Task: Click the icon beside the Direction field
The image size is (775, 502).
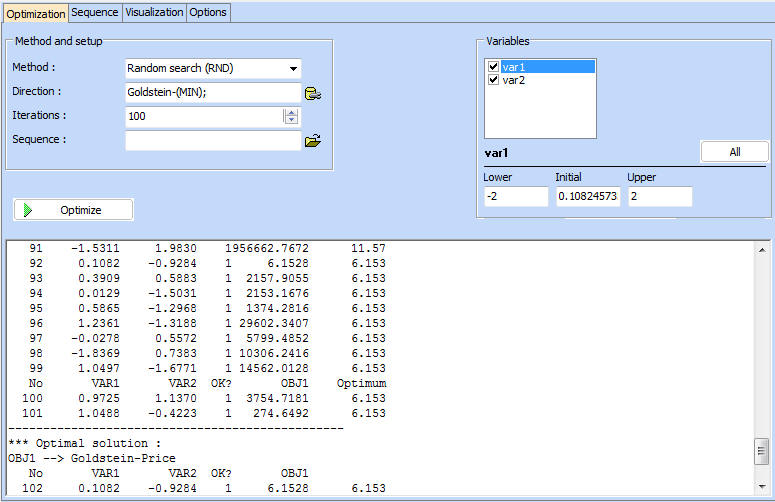Action: [x=313, y=94]
